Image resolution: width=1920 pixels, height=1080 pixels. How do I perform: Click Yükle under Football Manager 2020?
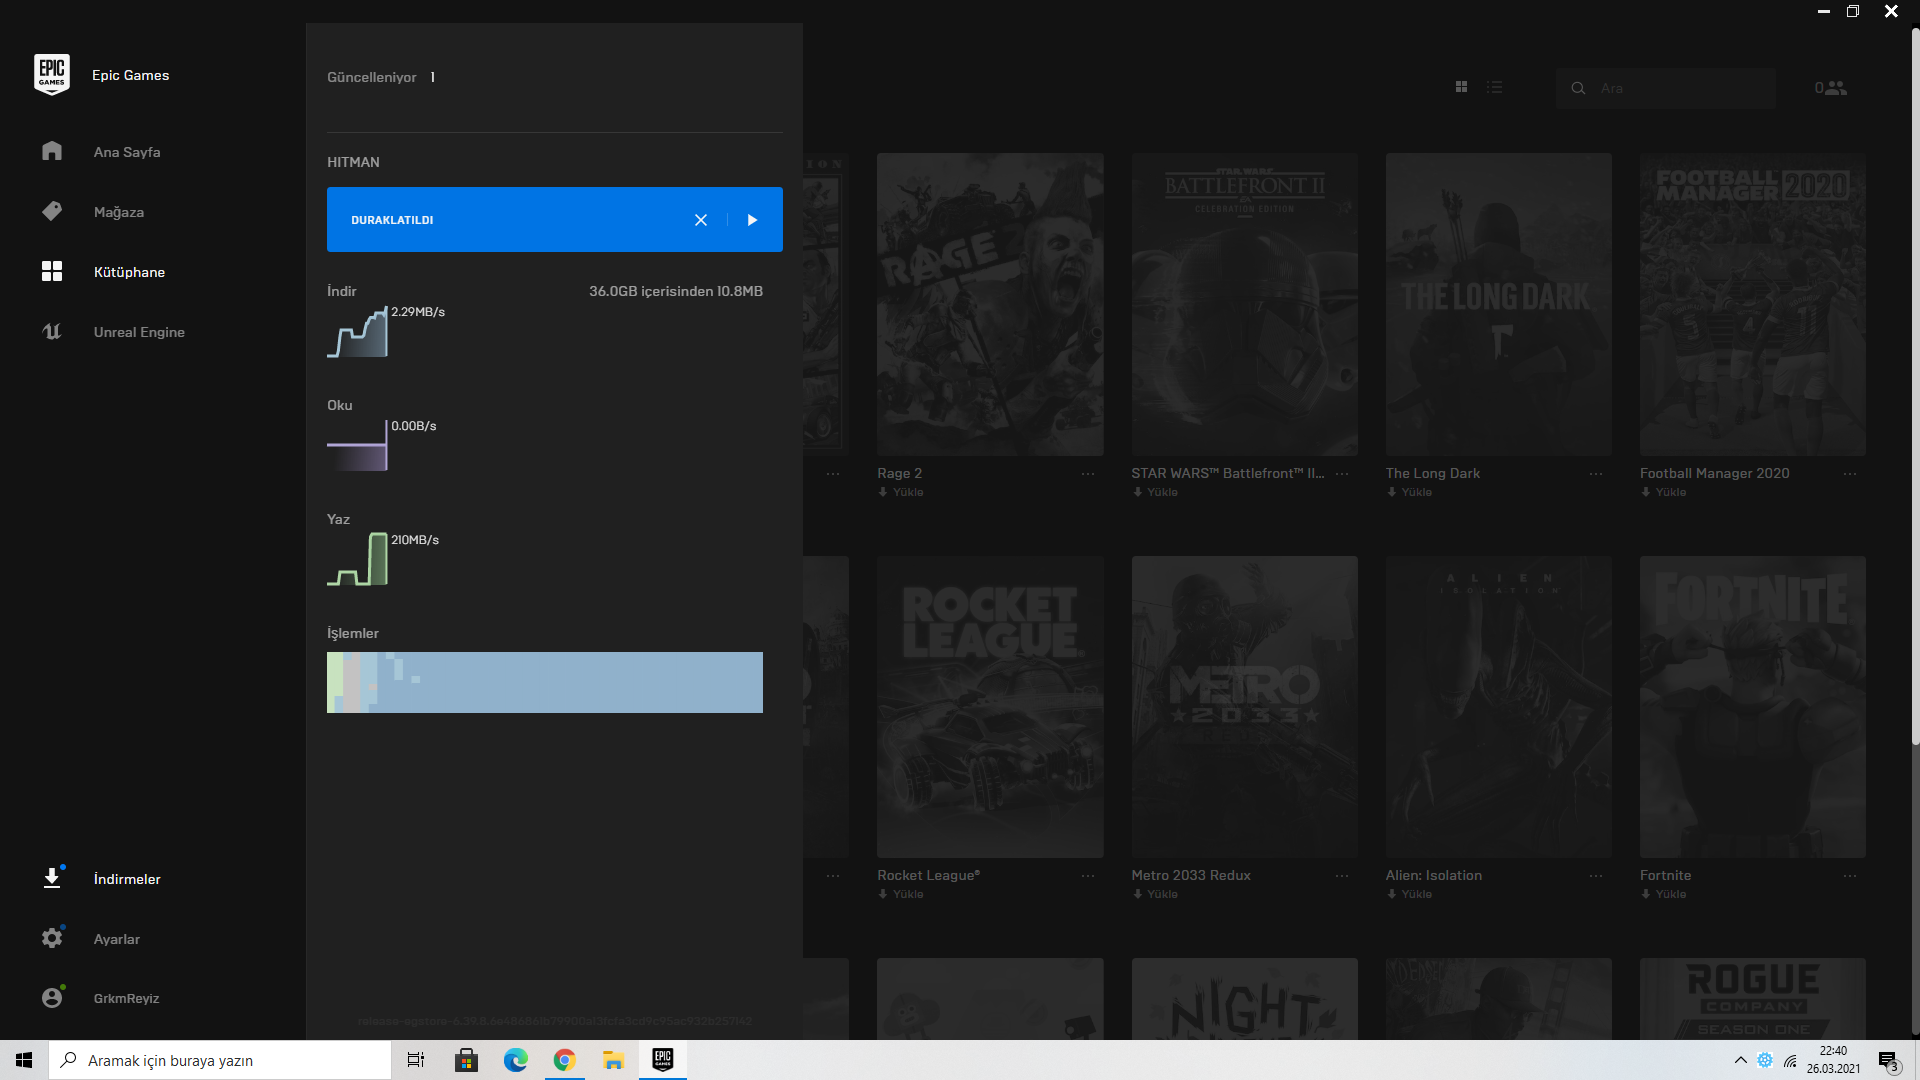pyautogui.click(x=1664, y=492)
